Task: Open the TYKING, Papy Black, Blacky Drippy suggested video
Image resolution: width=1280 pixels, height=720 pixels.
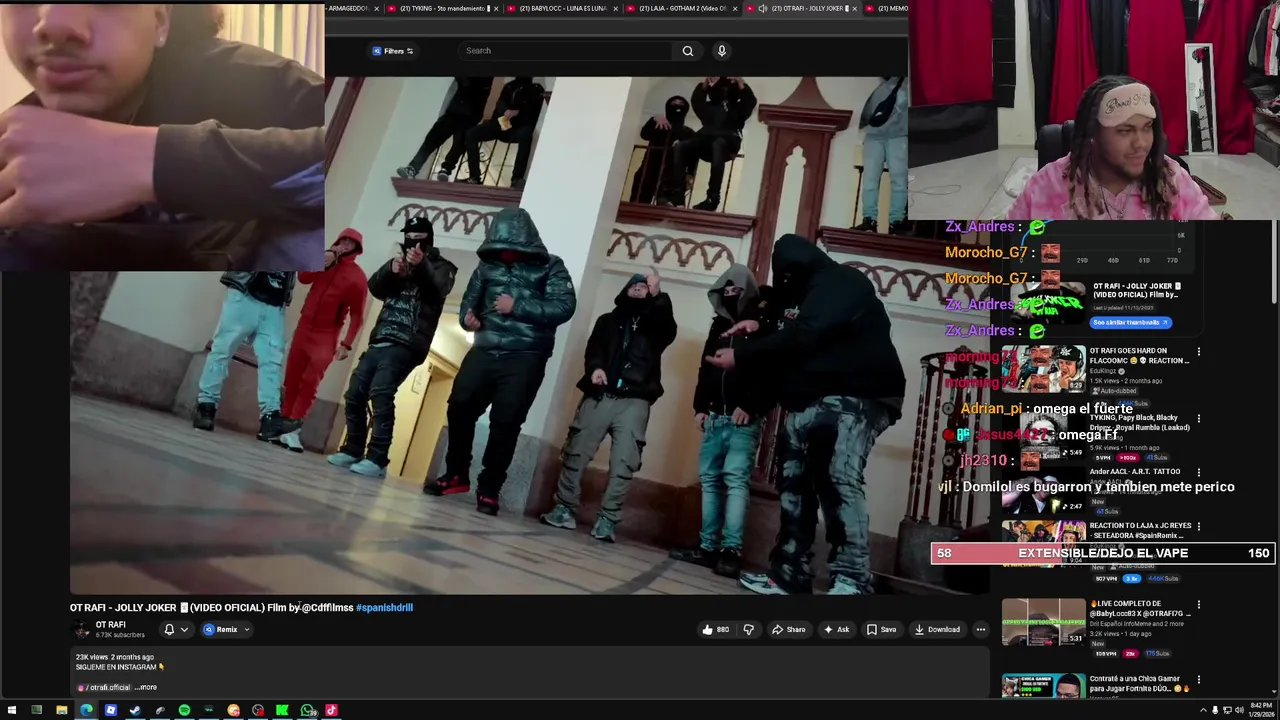Action: coord(1139,422)
